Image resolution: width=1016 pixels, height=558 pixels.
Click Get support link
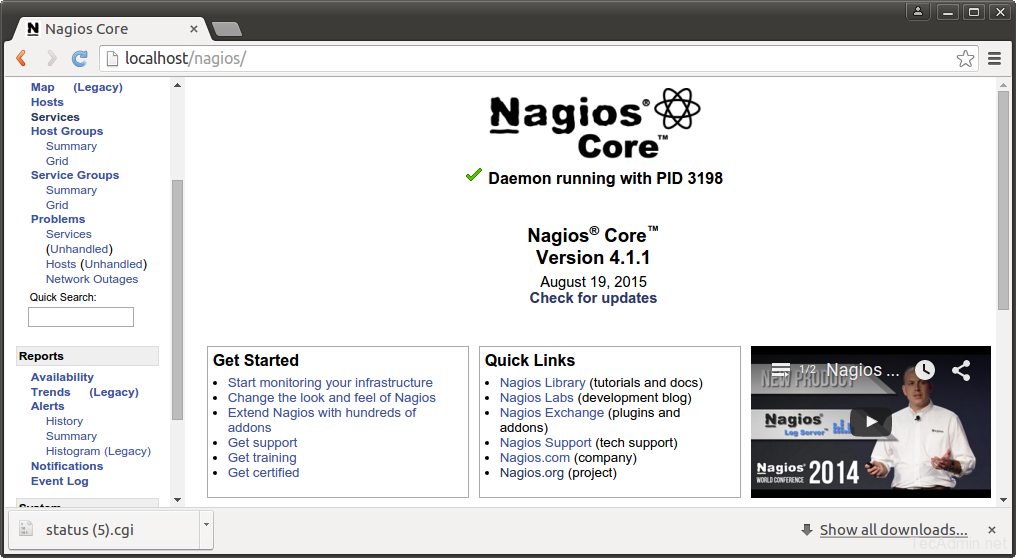[x=262, y=443]
